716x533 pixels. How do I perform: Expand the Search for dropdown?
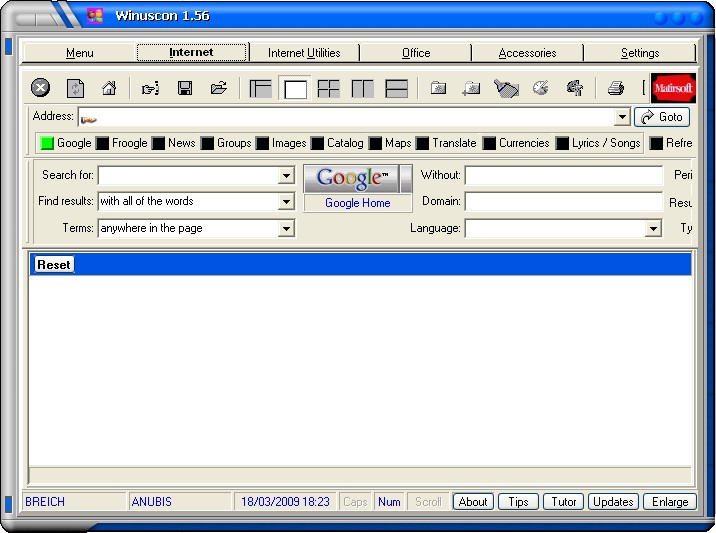[286, 175]
